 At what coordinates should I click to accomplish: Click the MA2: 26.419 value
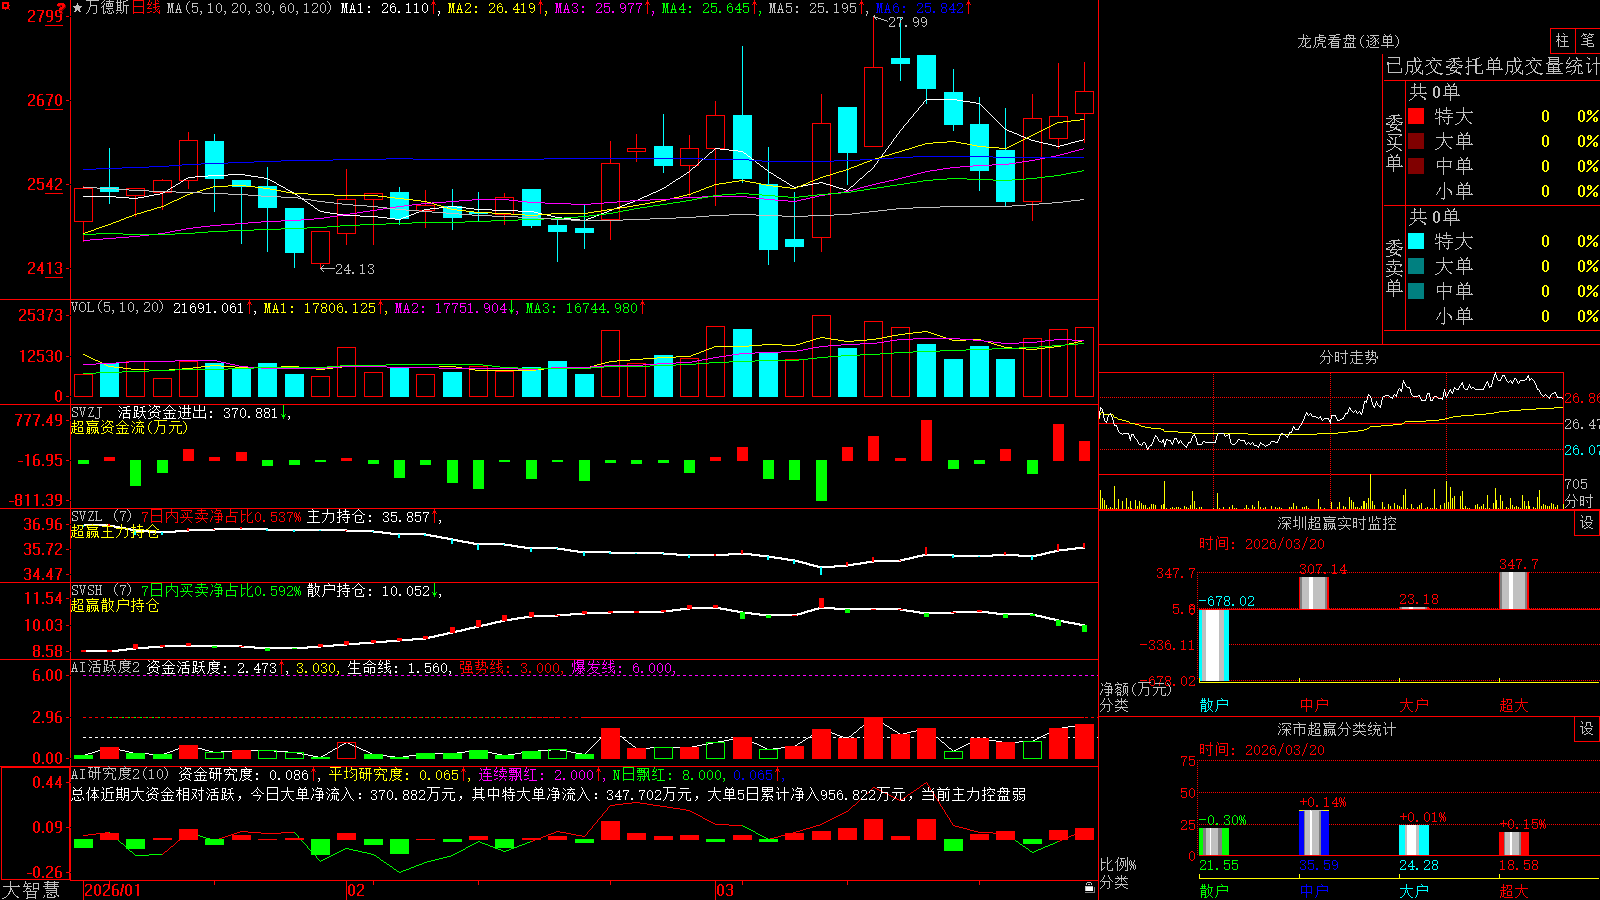pyautogui.click(x=492, y=8)
